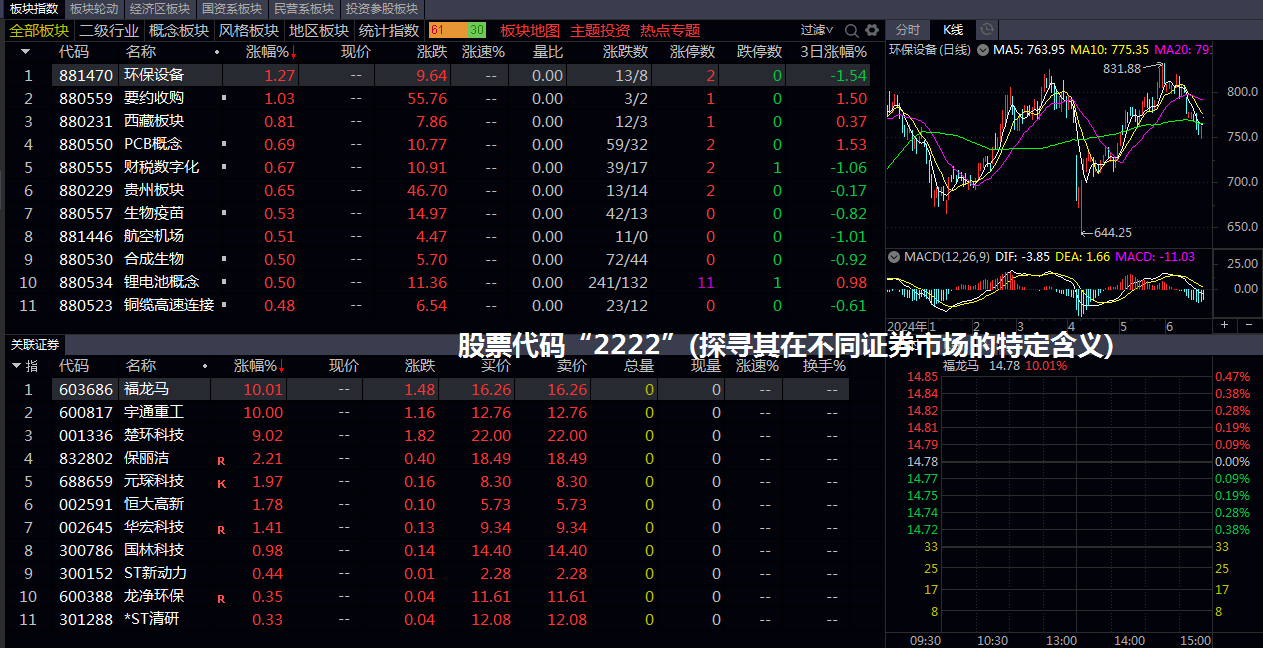Open the MACD indicator dropdown circle icon
1263x648 pixels.
point(893,257)
